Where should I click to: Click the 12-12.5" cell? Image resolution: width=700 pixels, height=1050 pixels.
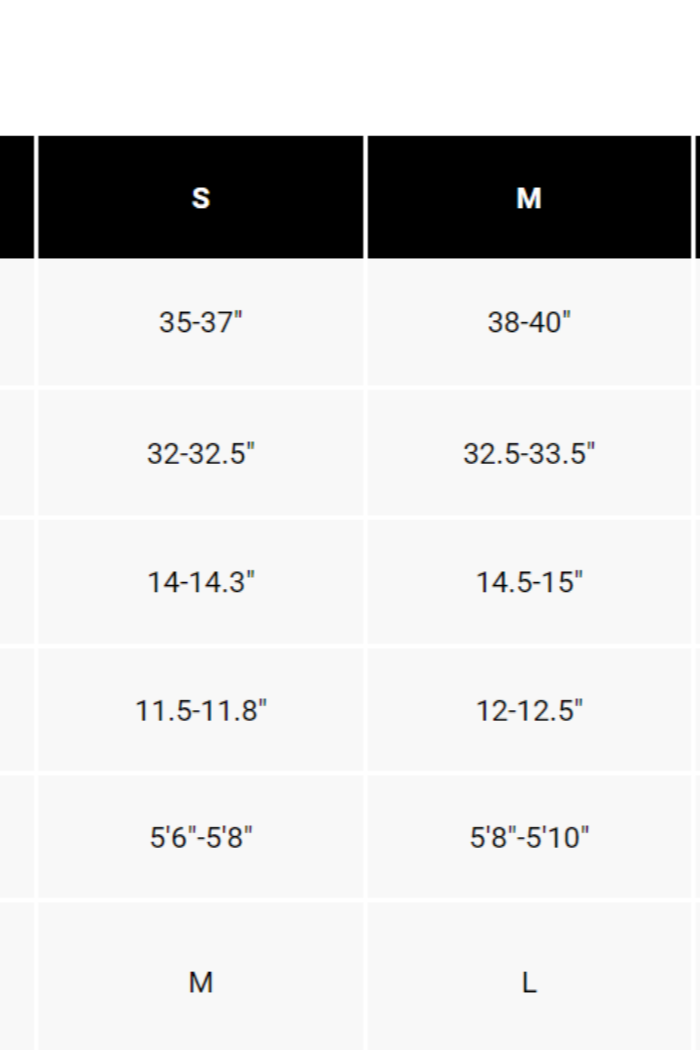(x=529, y=711)
